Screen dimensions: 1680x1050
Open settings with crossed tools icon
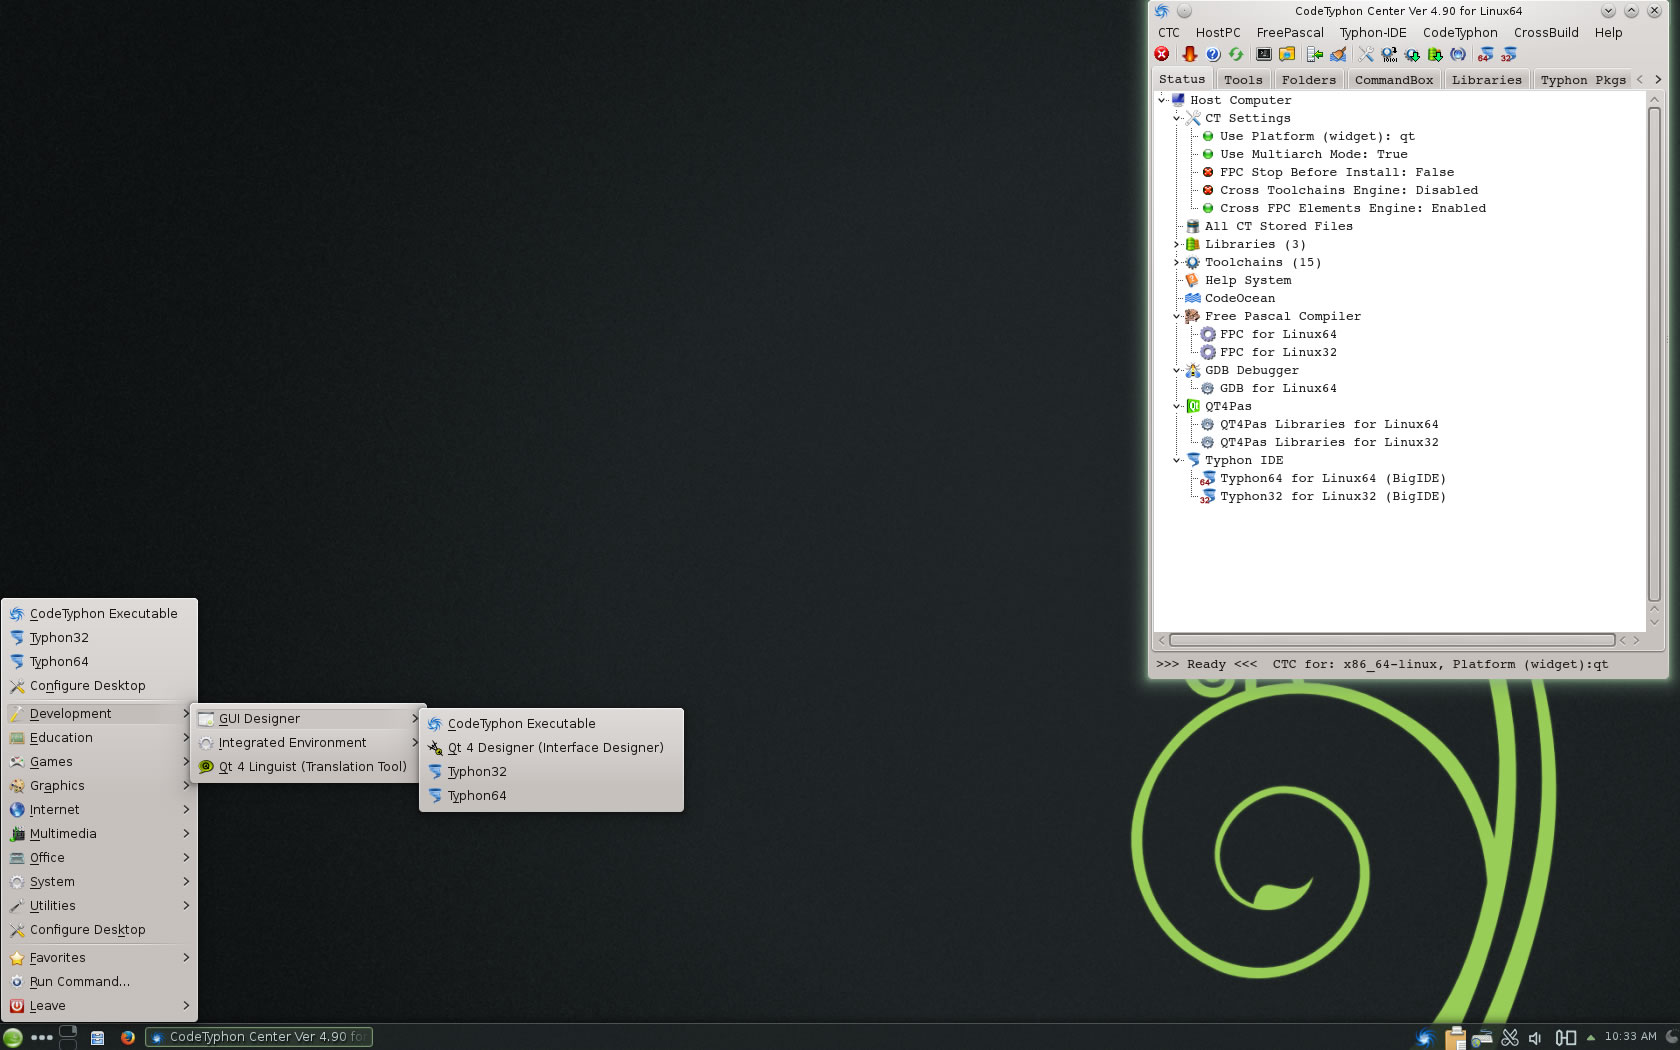tap(1366, 54)
